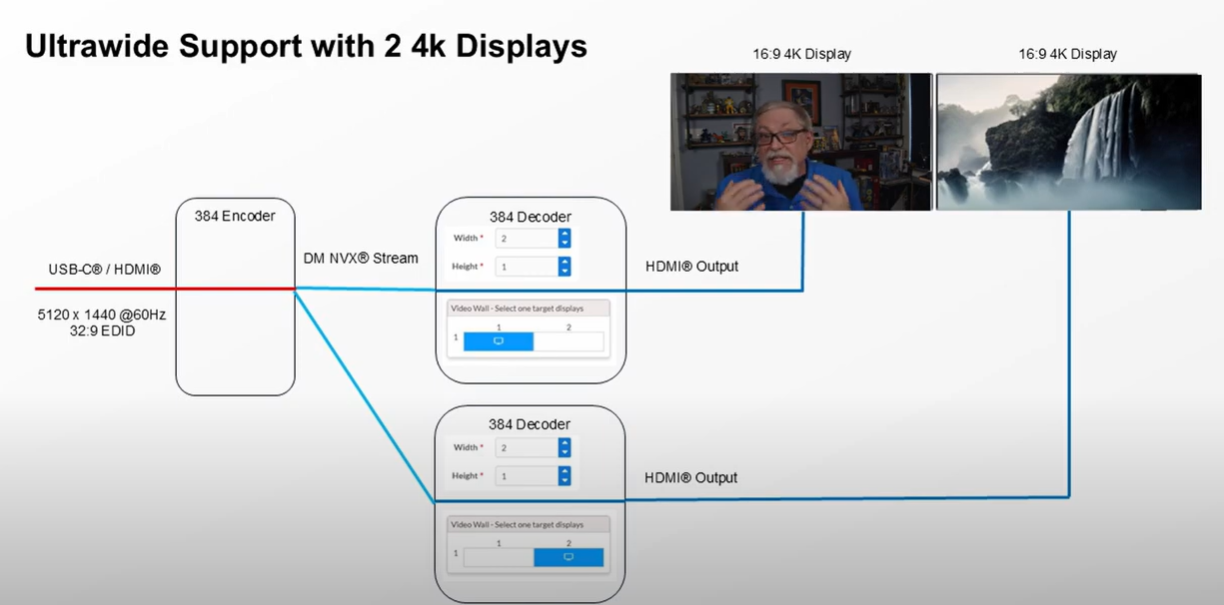Click the 384 Encoder box
This screenshot has height=605, width=1224.
235,300
